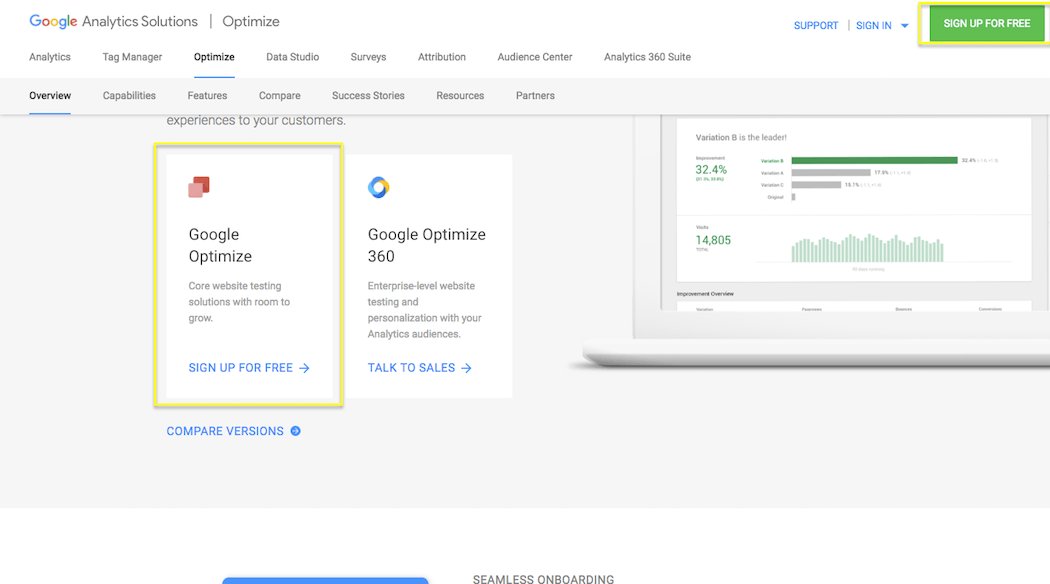Click the Talk to Sales link
Image resolution: width=1050 pixels, height=584 pixels.
[411, 368]
